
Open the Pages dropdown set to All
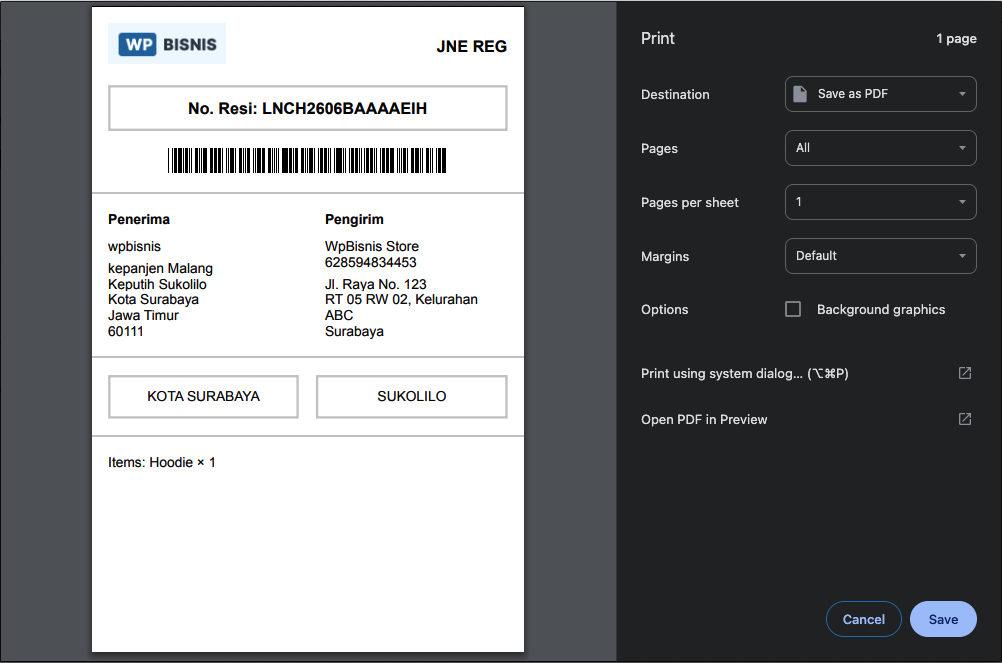click(x=880, y=148)
